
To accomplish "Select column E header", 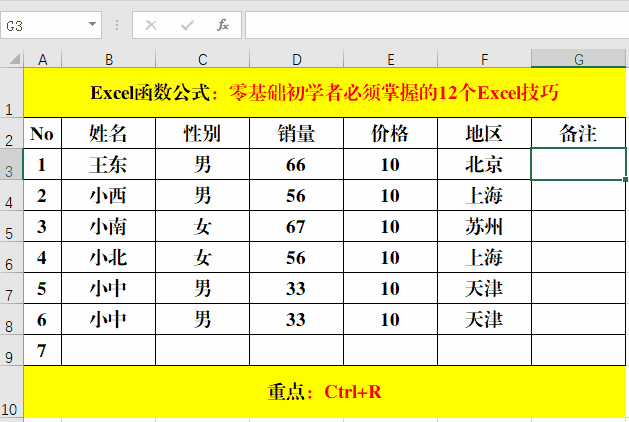I will click(390, 59).
